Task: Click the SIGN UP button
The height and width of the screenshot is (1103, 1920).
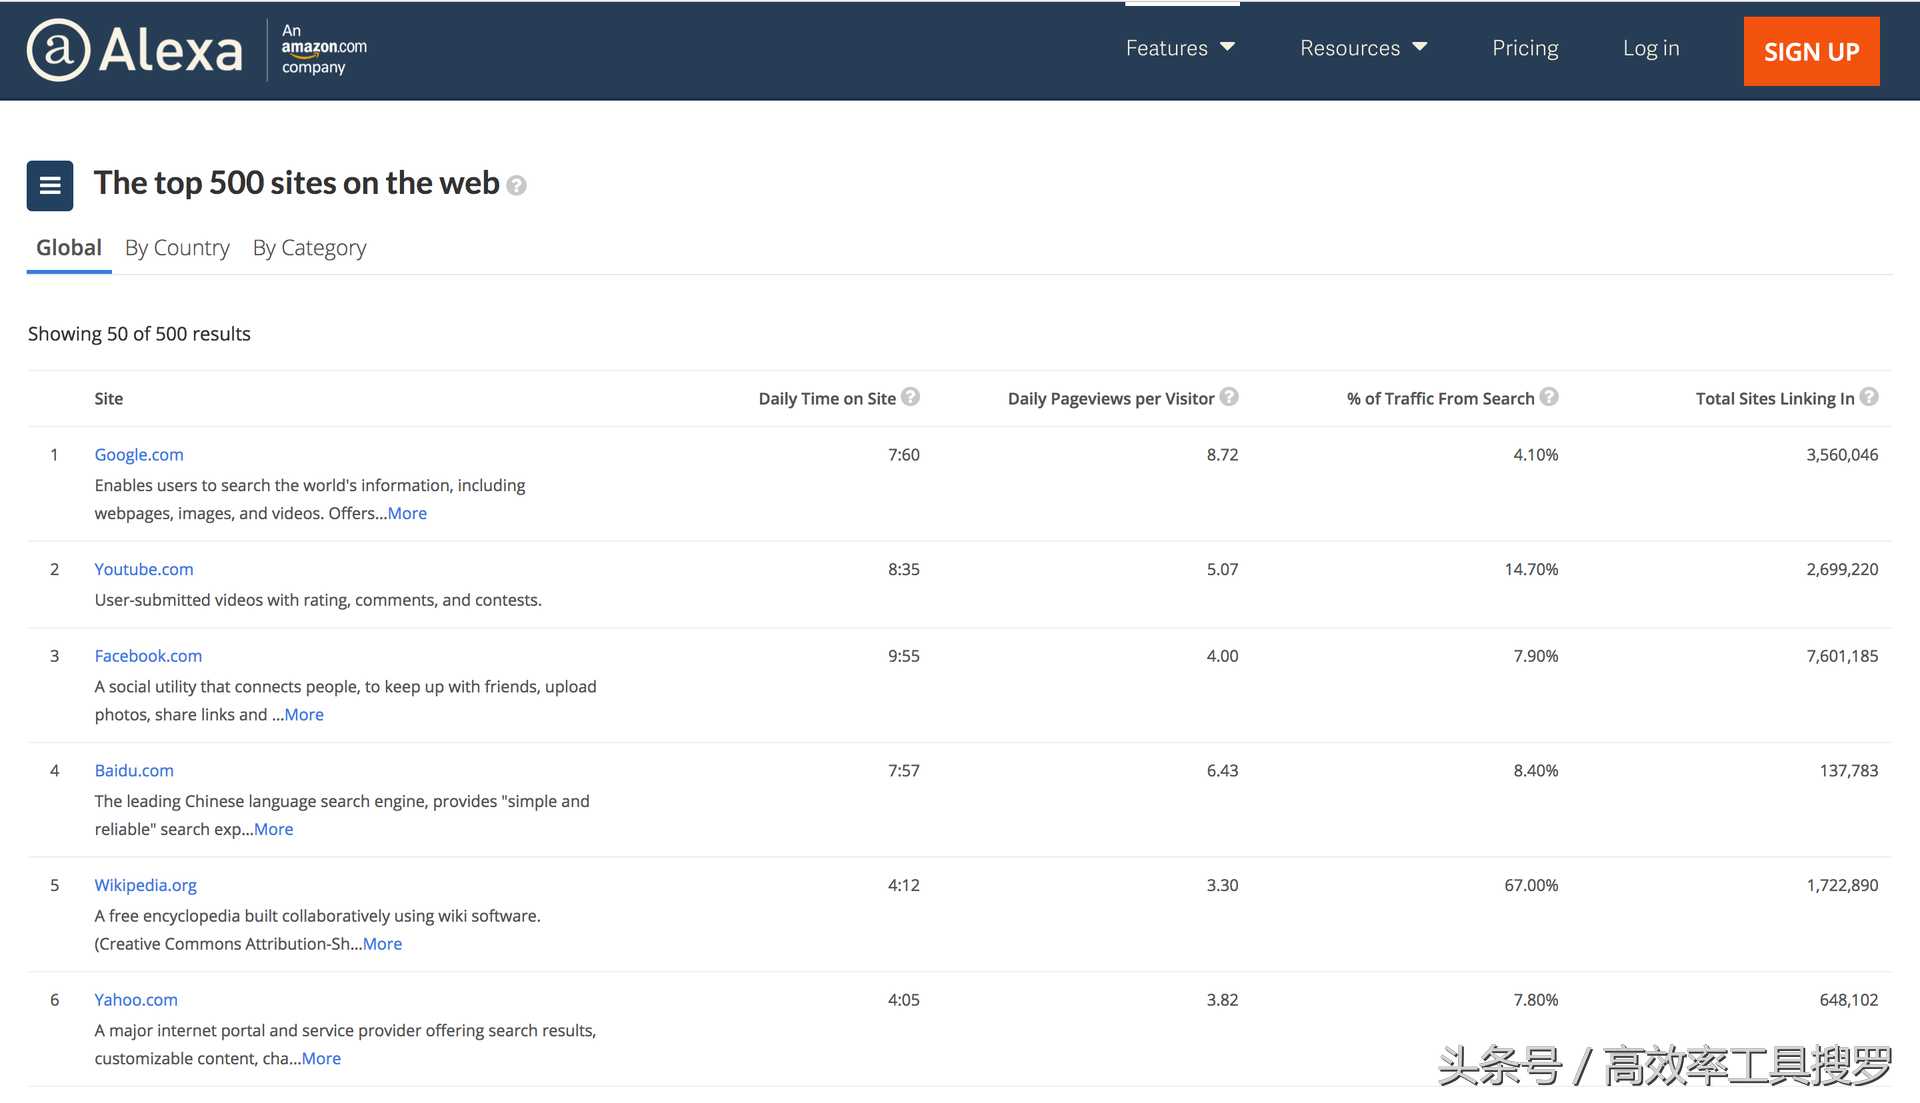Action: [1811, 51]
